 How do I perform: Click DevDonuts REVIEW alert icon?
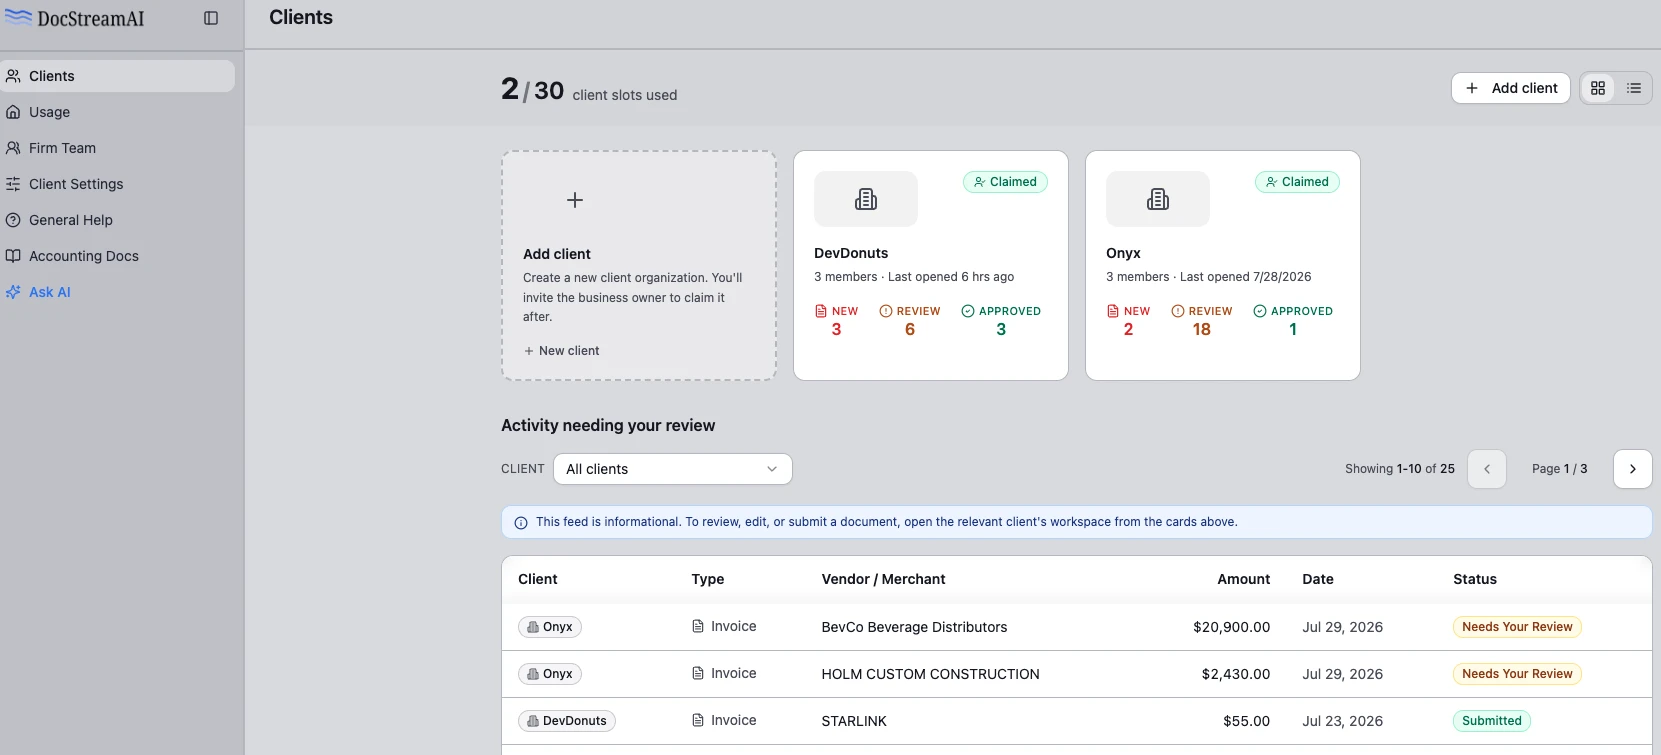pos(885,311)
